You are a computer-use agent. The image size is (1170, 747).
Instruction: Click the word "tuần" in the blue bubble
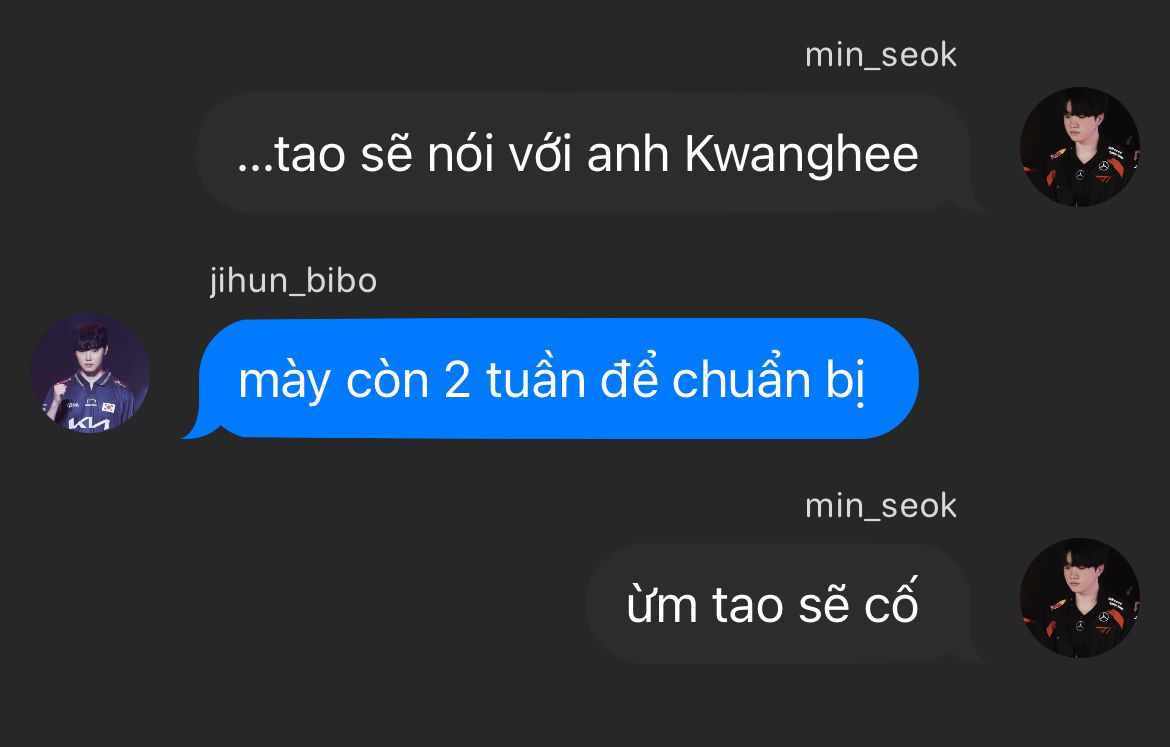point(536,379)
